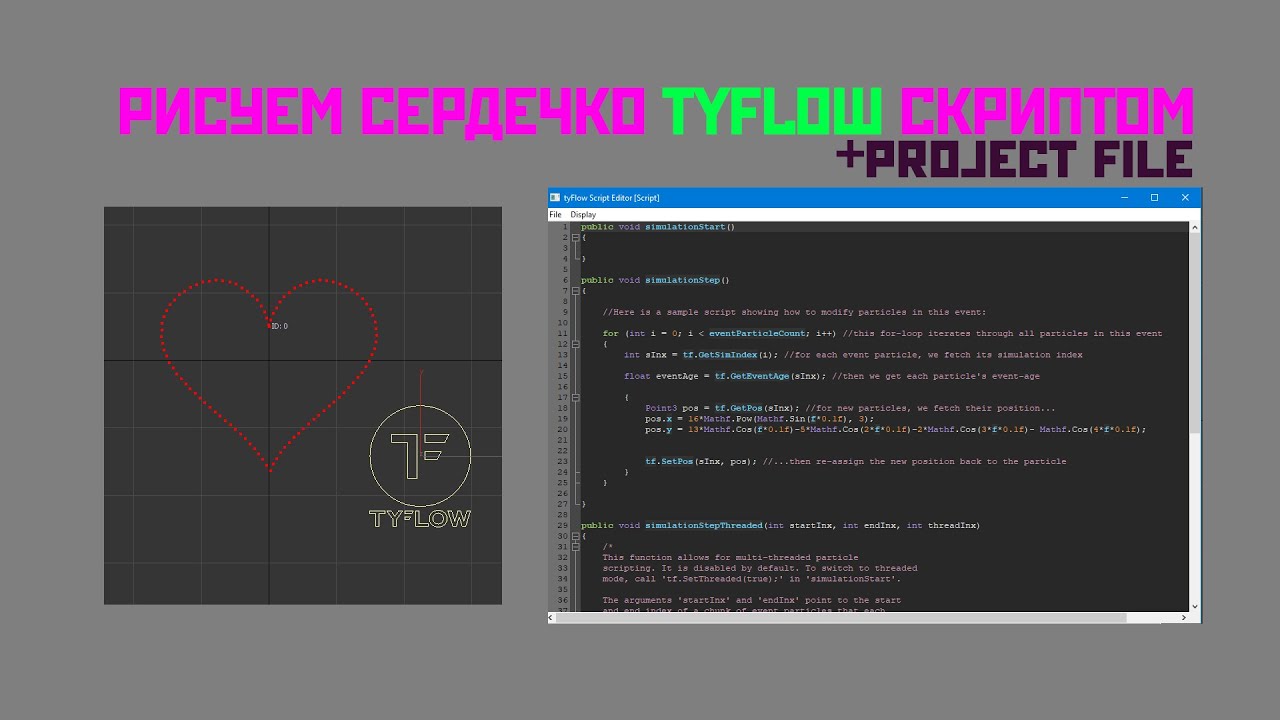Screen dimensions: 1280x720
Task: Click the horizontal scrollbar right arrow
Action: [x=1182, y=617]
